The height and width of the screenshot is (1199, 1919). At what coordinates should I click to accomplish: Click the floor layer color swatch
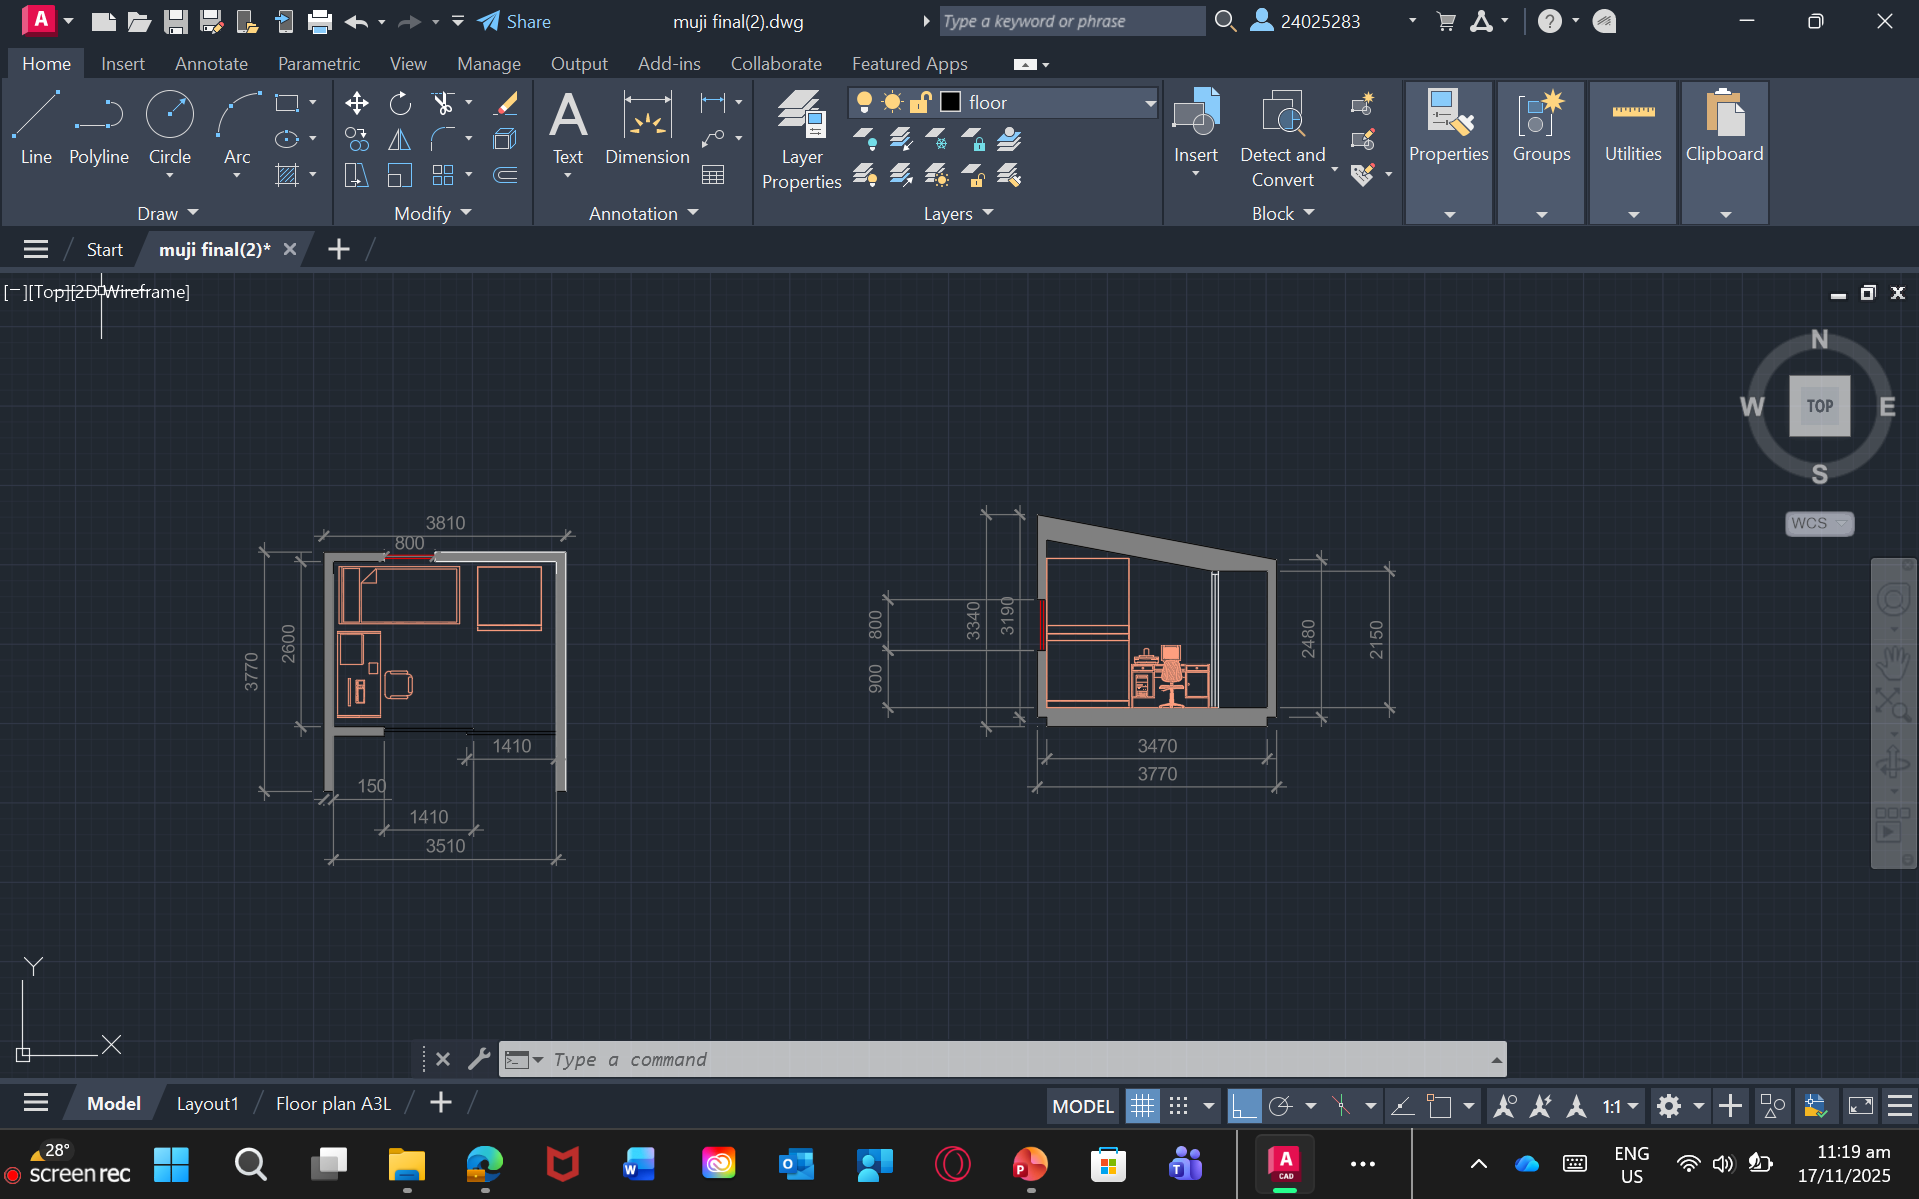pyautogui.click(x=951, y=103)
